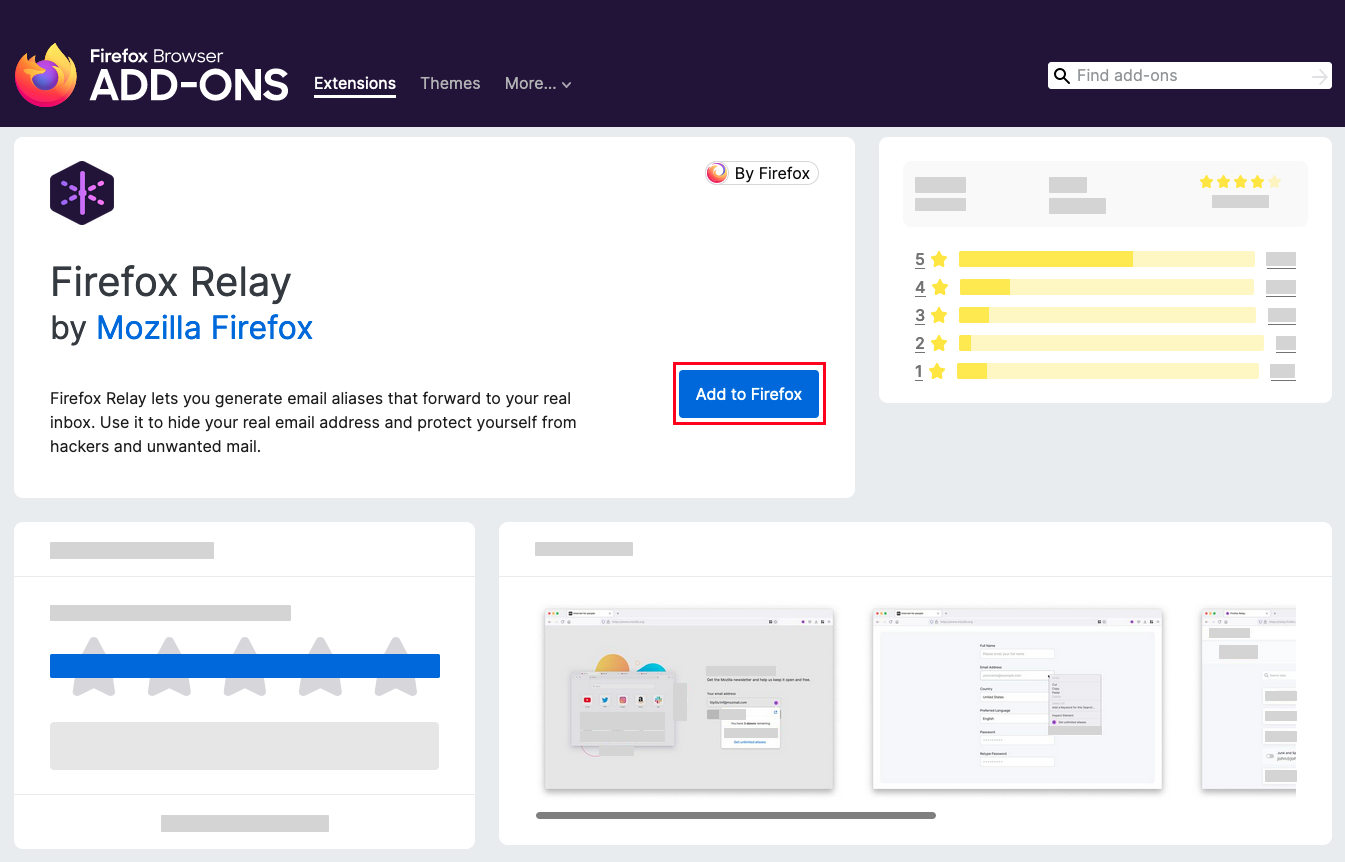Click the star icon beside rating 4
1345x862 pixels.
click(939, 288)
